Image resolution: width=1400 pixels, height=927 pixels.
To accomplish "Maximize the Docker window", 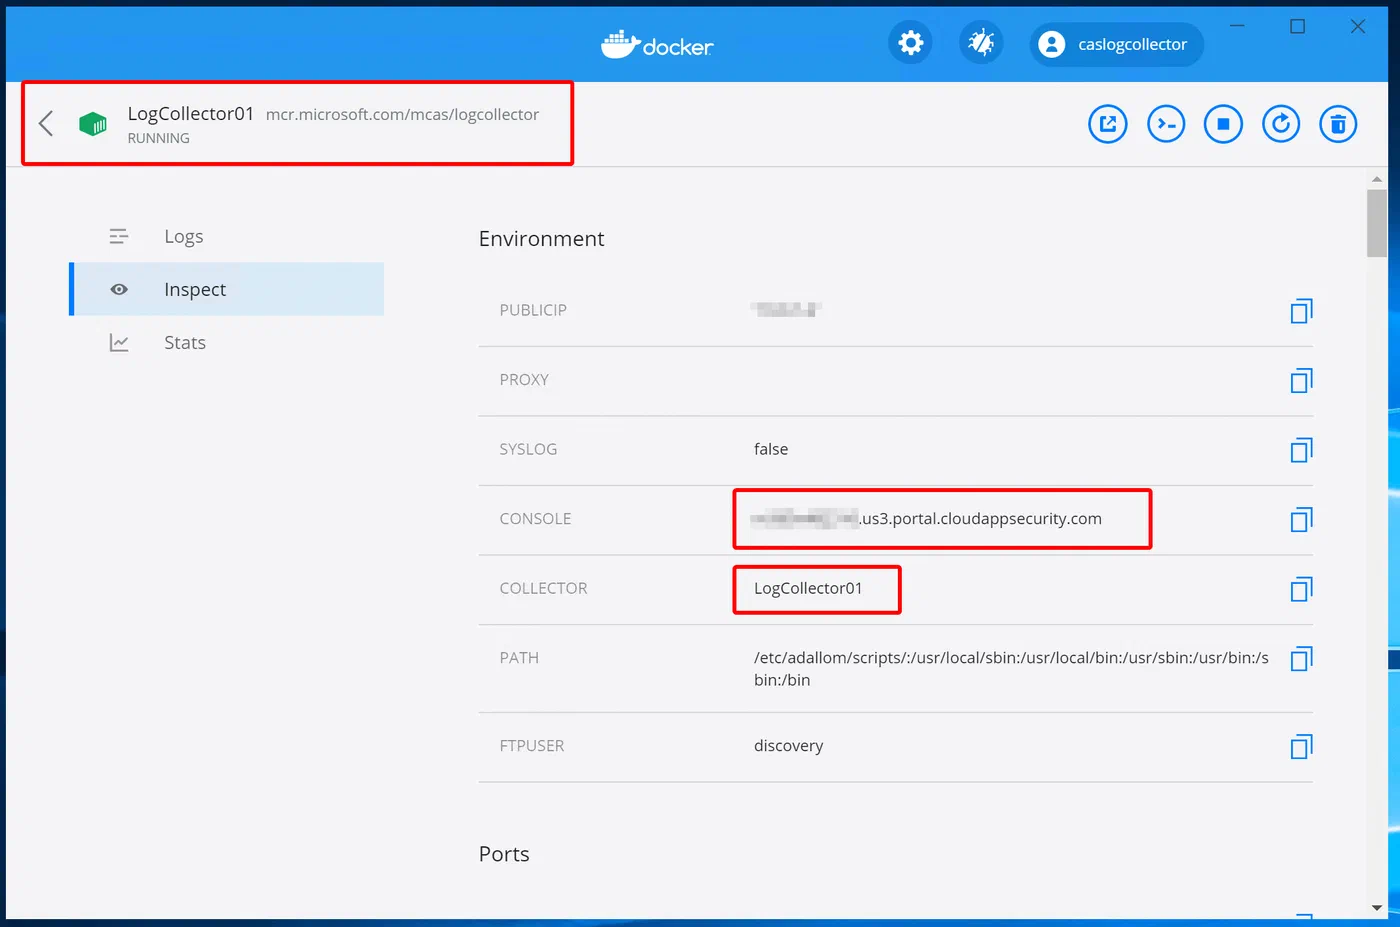I will click(1297, 26).
